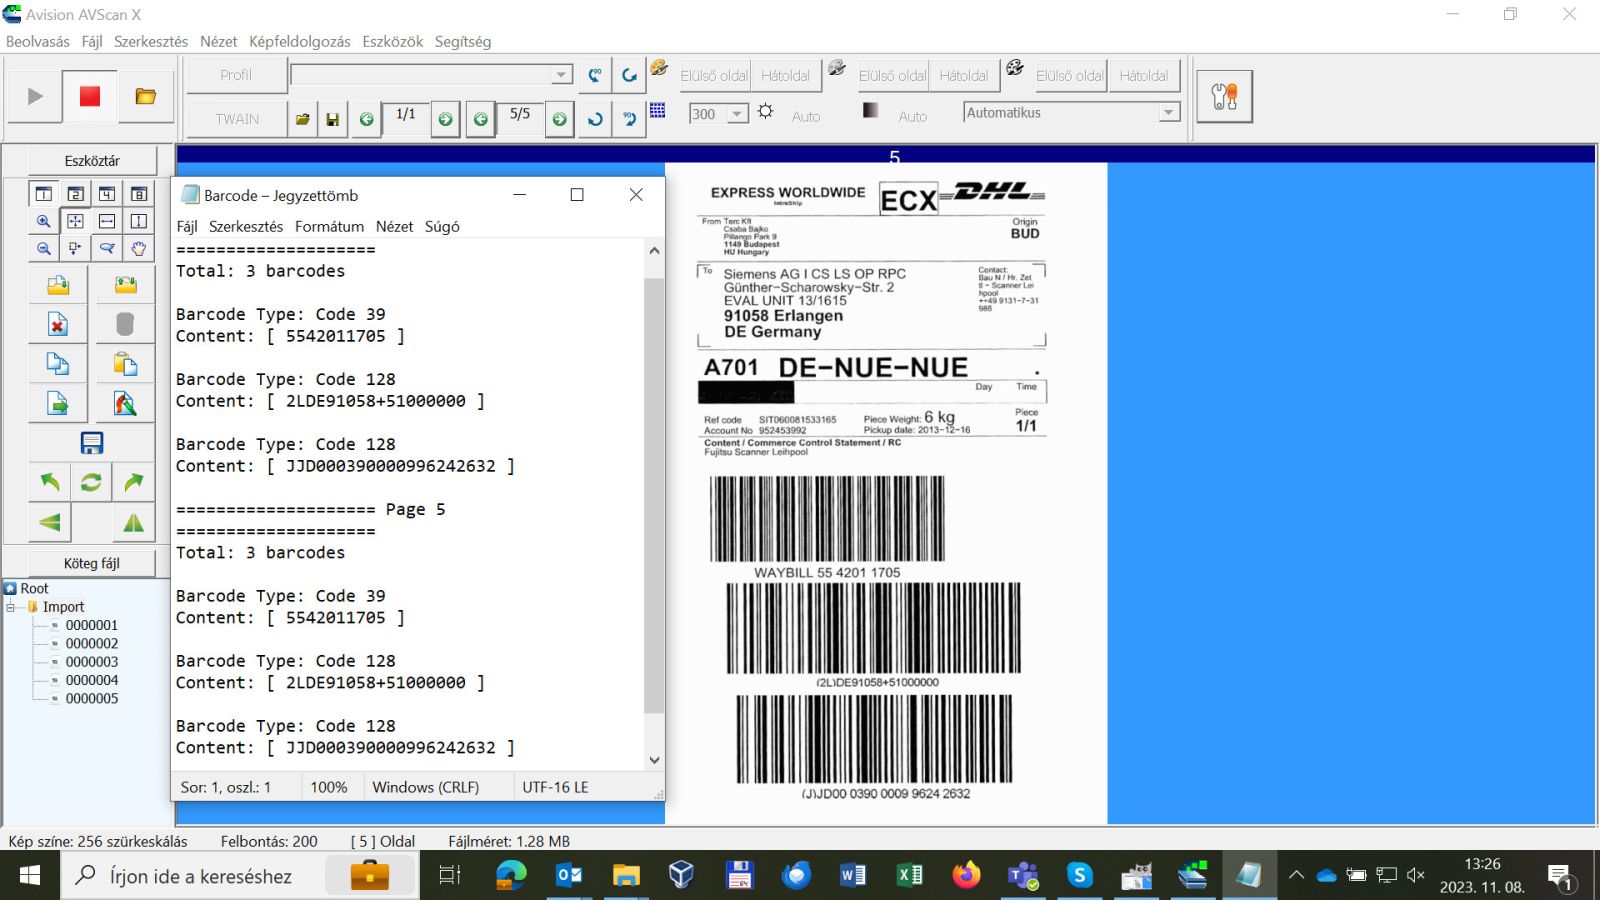Click the Eszköztár panel header
This screenshot has width=1600, height=900.
click(x=92, y=161)
